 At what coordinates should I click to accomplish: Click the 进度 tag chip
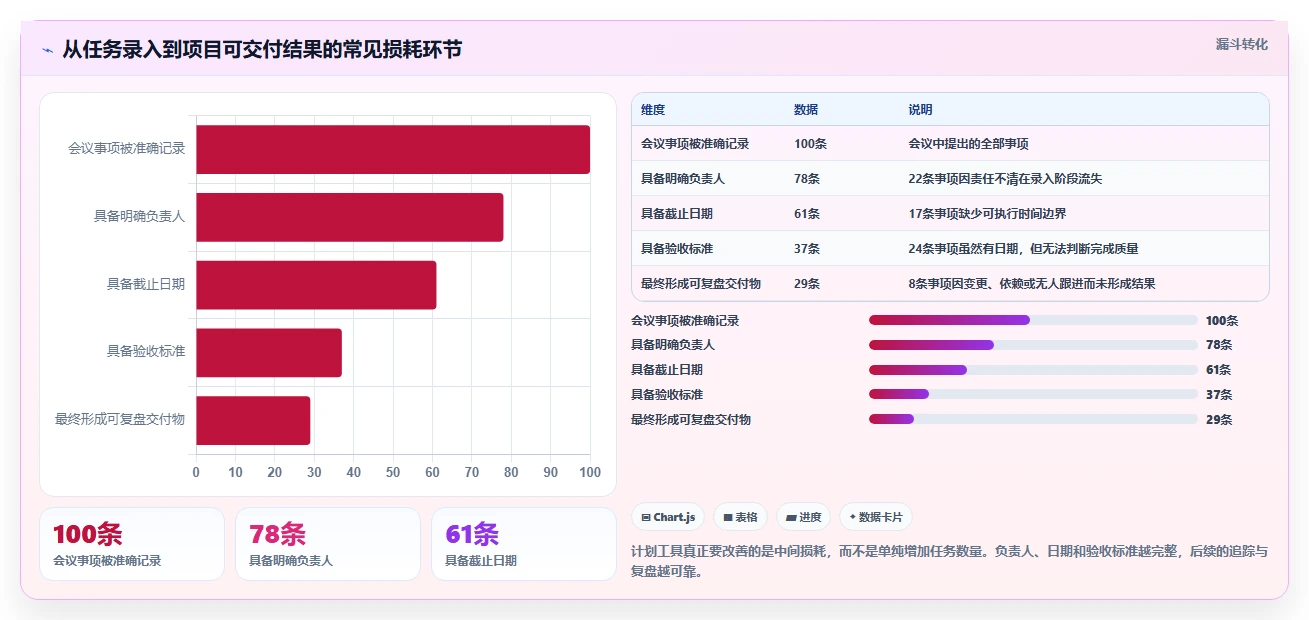(x=804, y=517)
